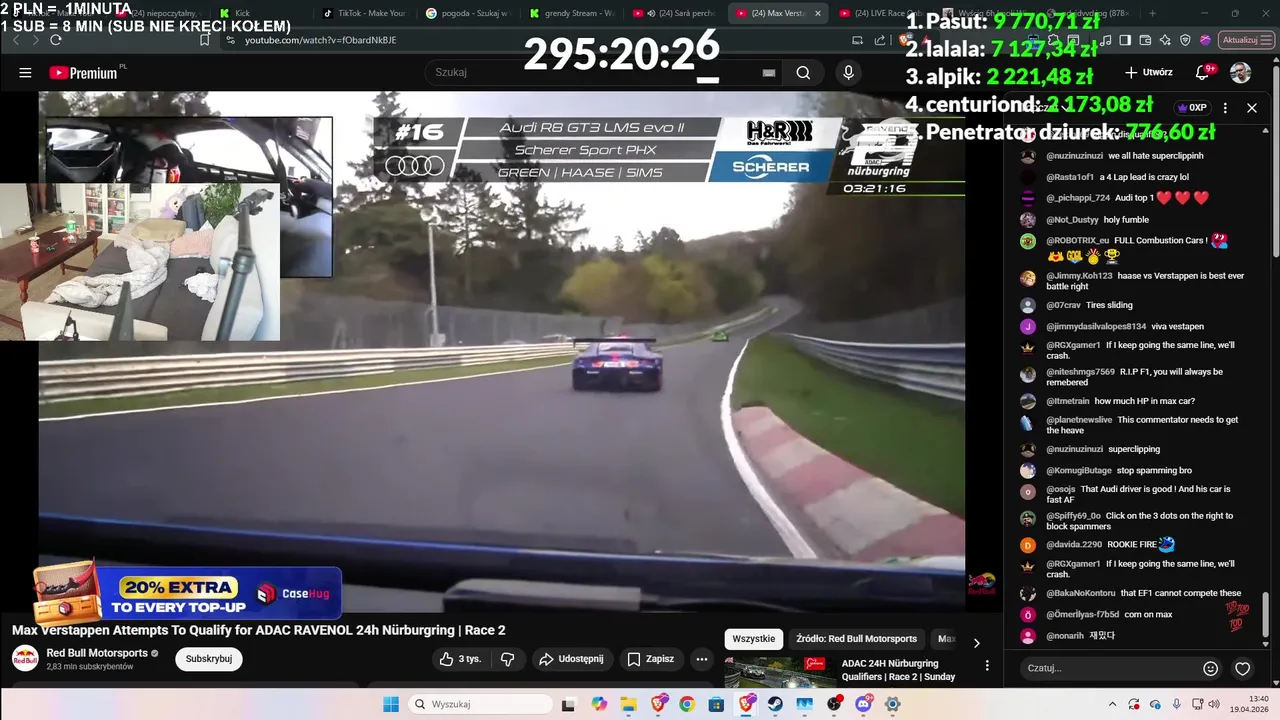1280x720 pixels.
Task: Open Brave Shields lion icon
Action: [x=905, y=40]
